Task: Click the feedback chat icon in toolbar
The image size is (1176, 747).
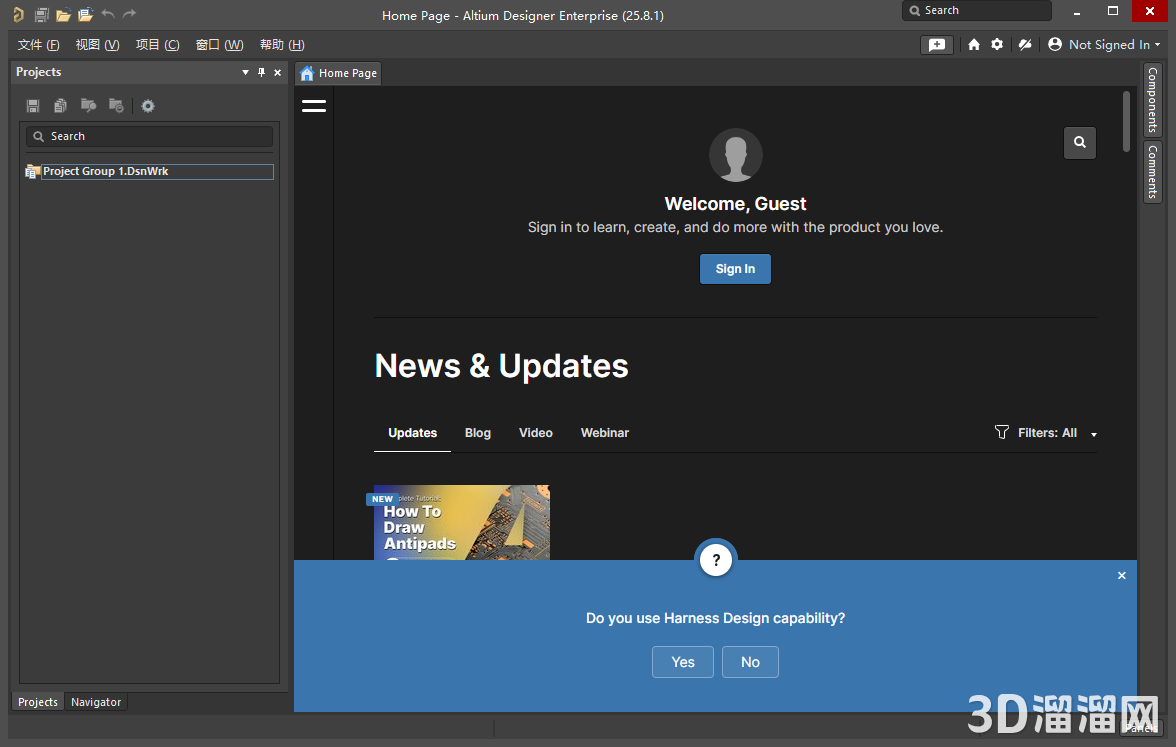Action: [937, 45]
